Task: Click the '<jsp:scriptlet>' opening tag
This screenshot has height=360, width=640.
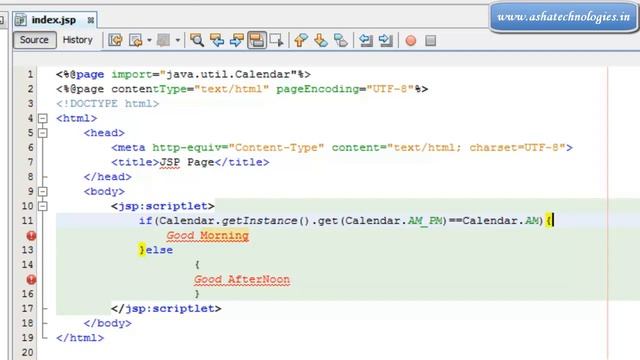Action: click(162, 206)
